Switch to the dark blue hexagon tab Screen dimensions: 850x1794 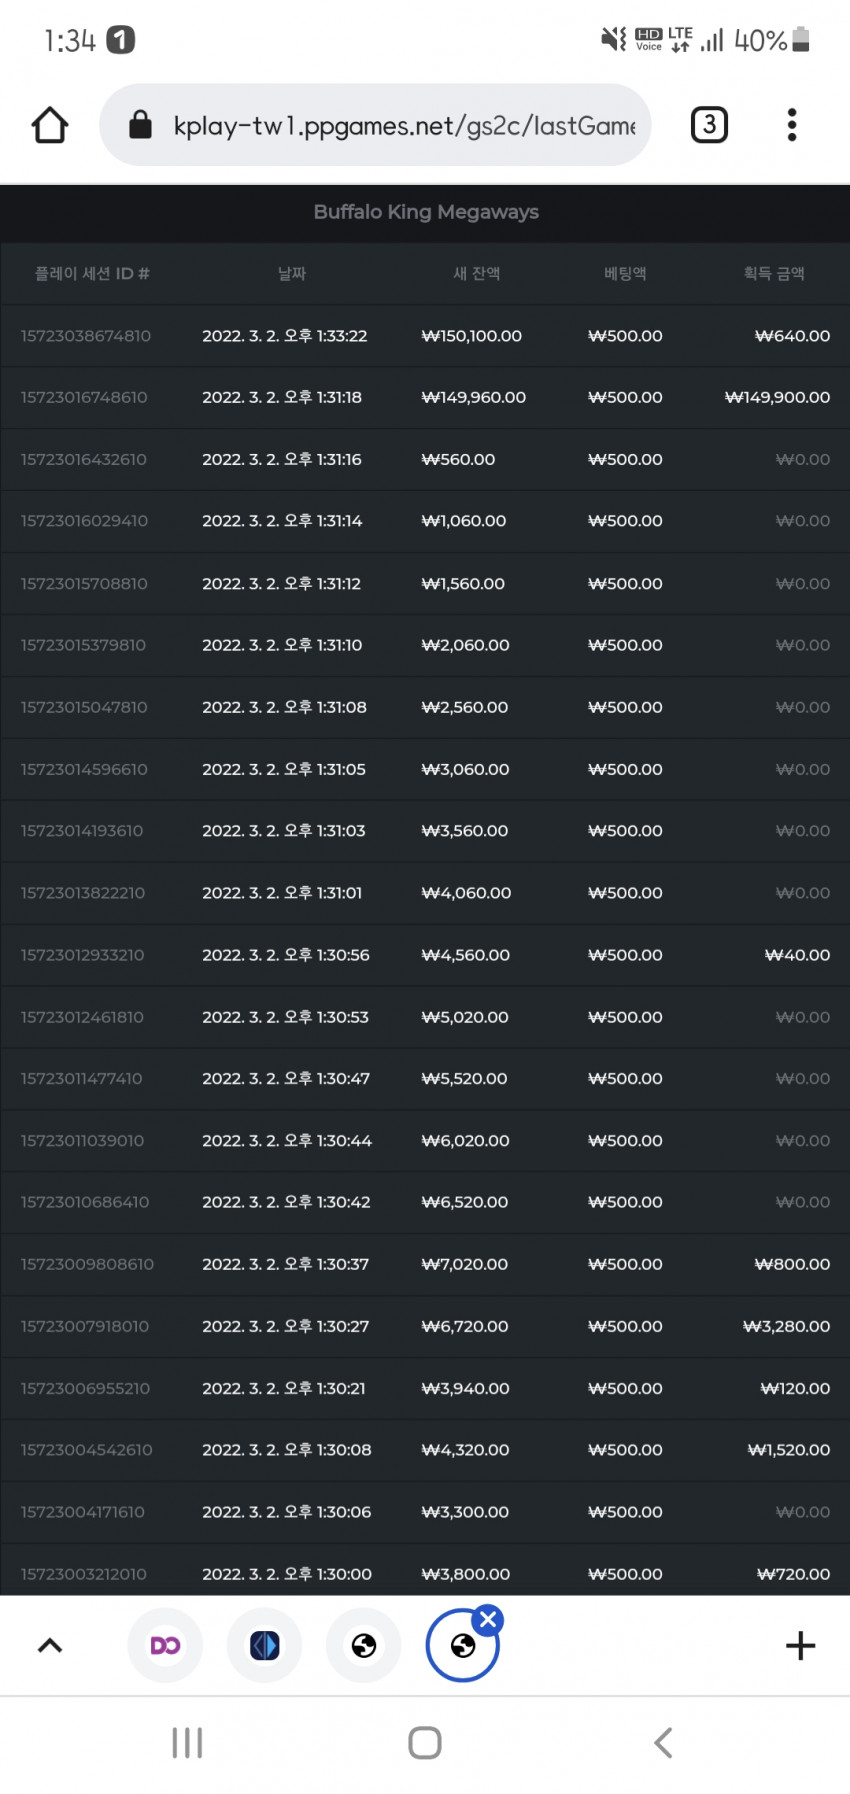(x=264, y=1646)
